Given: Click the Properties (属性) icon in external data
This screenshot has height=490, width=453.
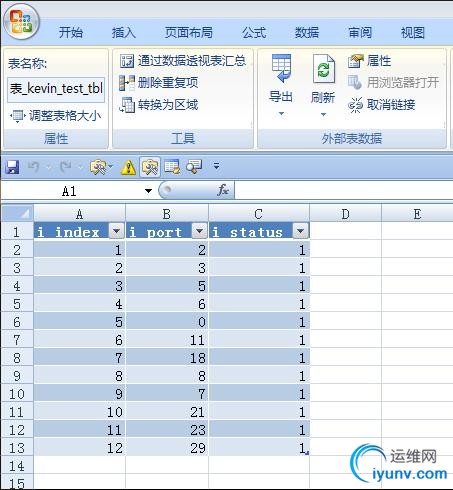Looking at the screenshot, I should point(355,61).
